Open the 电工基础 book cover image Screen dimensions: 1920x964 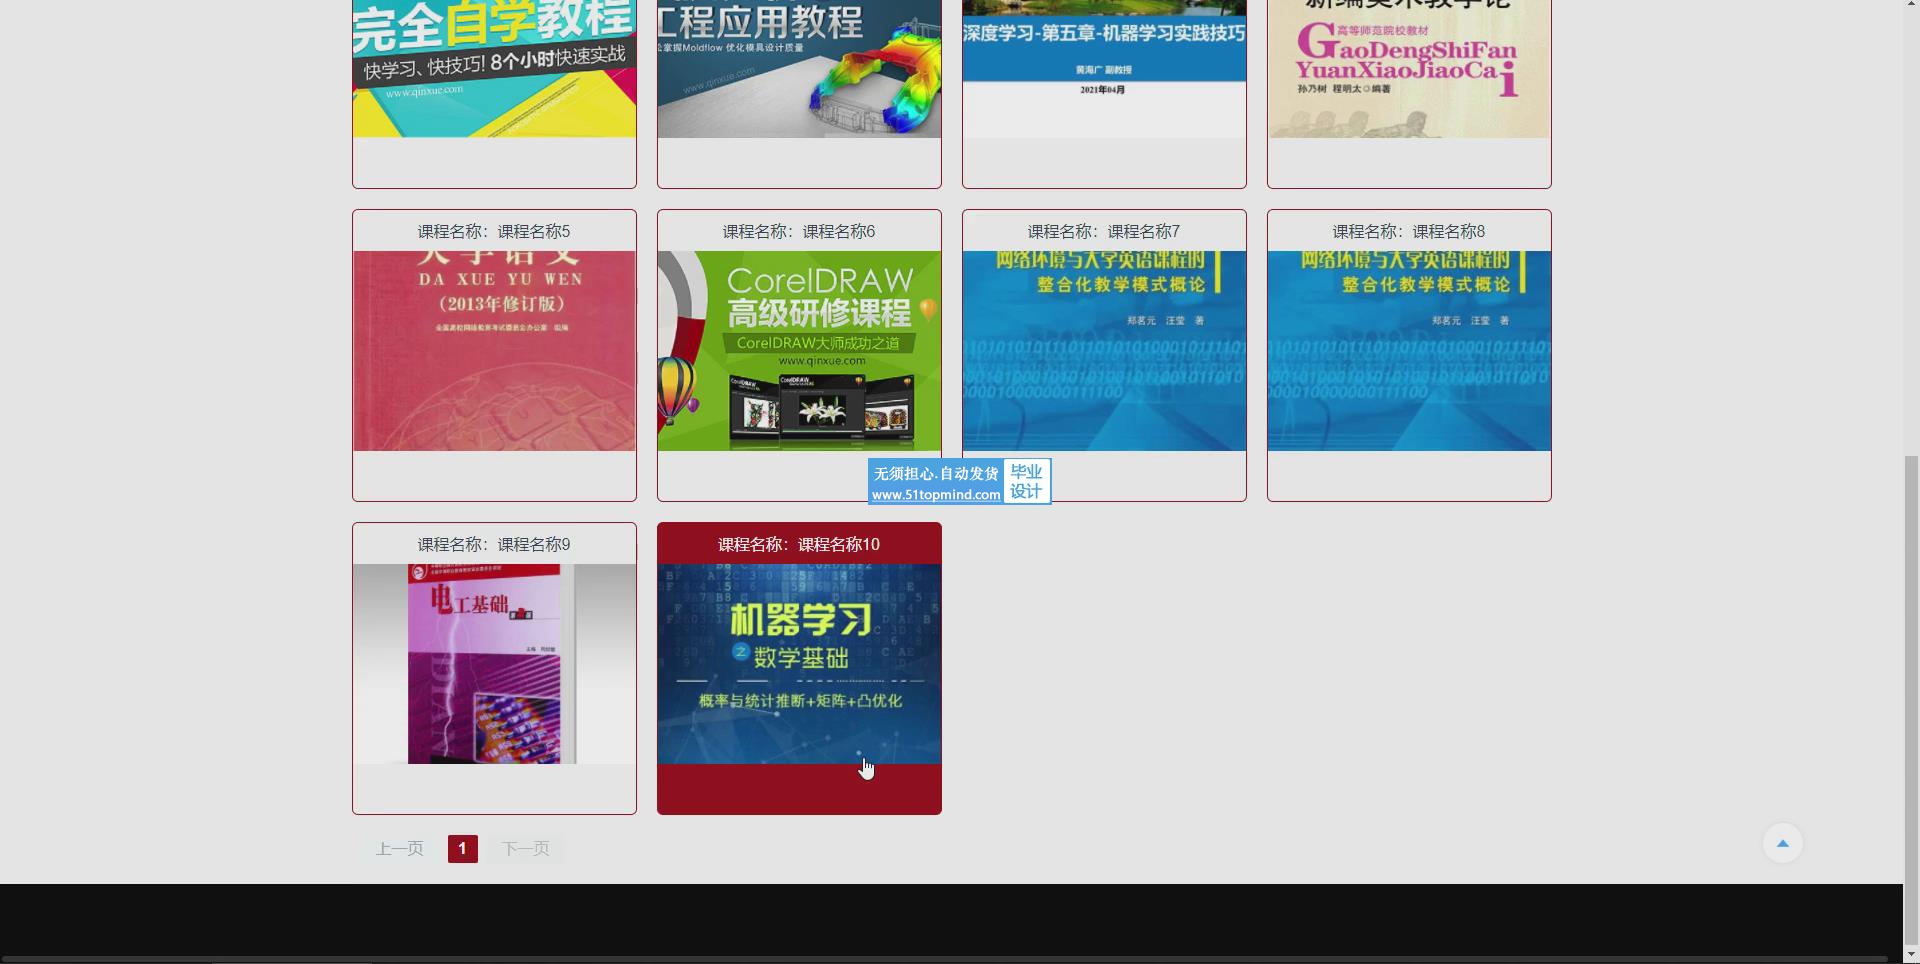(x=494, y=663)
